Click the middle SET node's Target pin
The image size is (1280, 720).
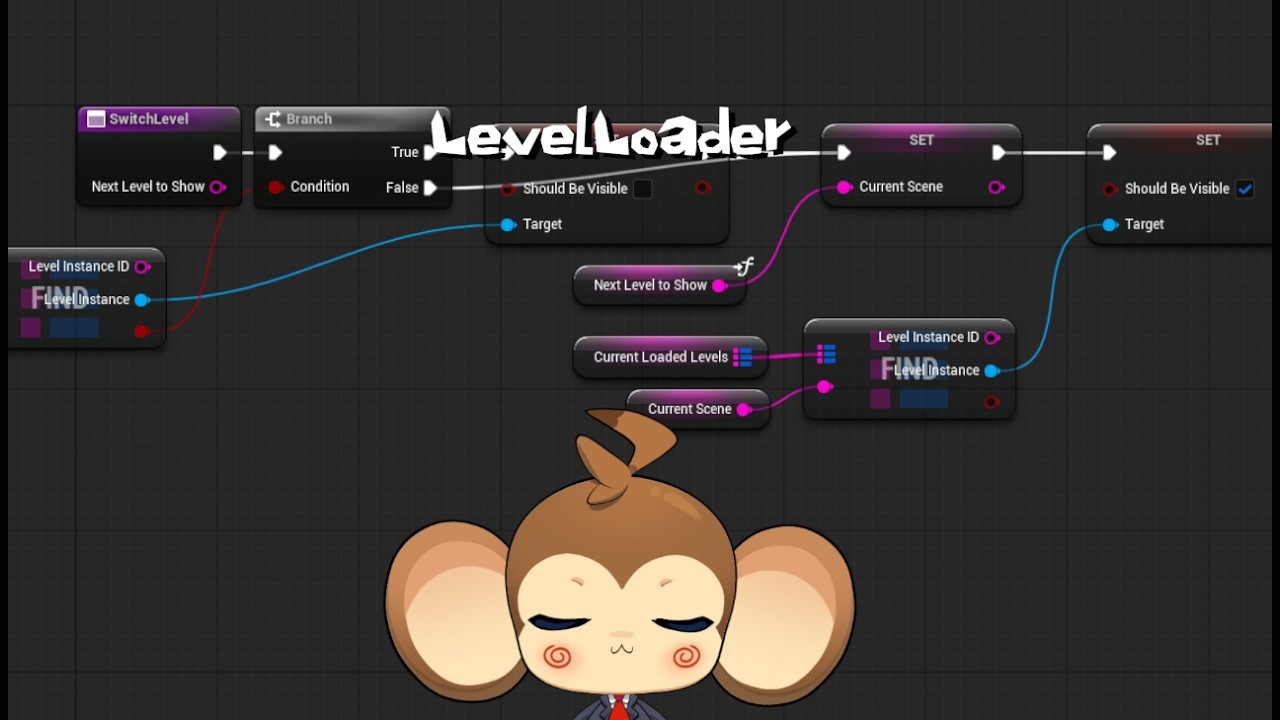tap(508, 224)
